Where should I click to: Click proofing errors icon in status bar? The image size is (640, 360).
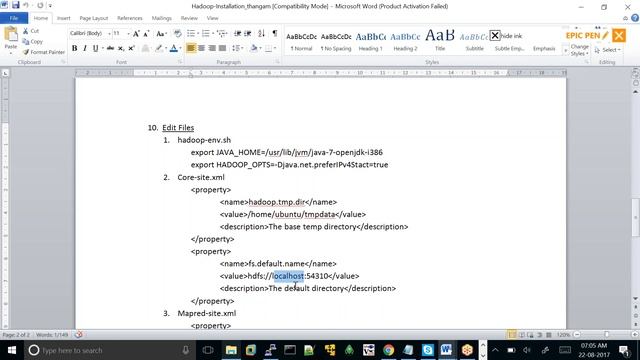pos(78,335)
